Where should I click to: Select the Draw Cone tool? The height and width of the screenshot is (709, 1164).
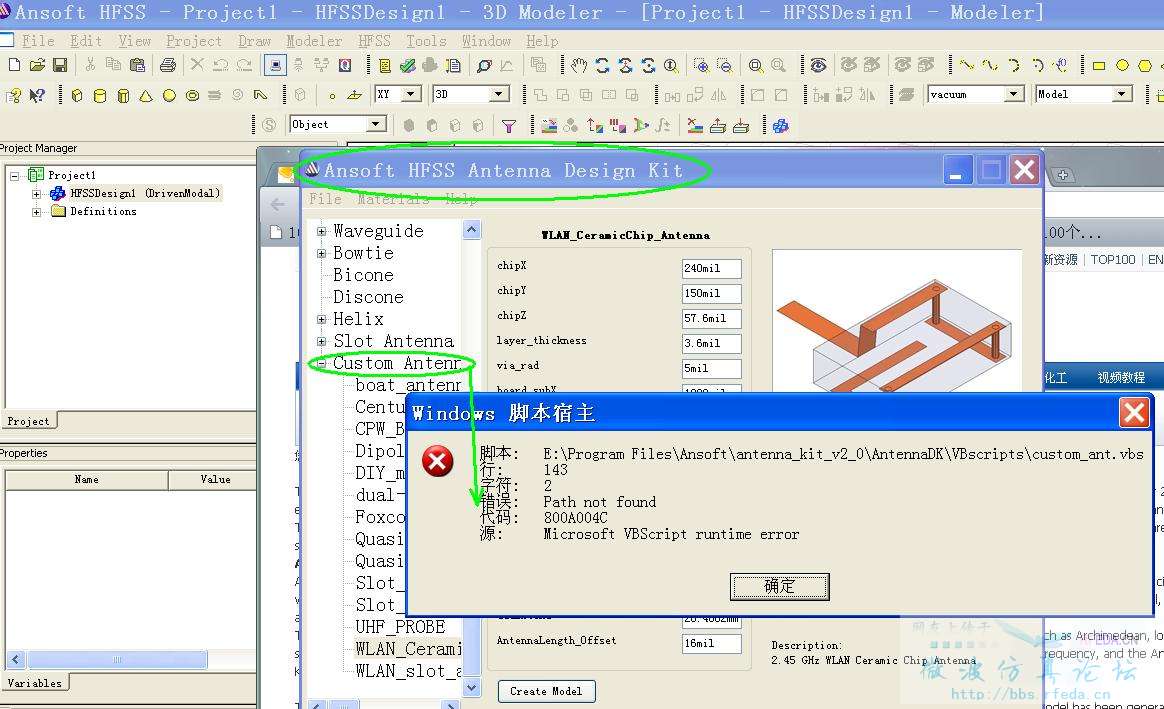click(x=146, y=95)
